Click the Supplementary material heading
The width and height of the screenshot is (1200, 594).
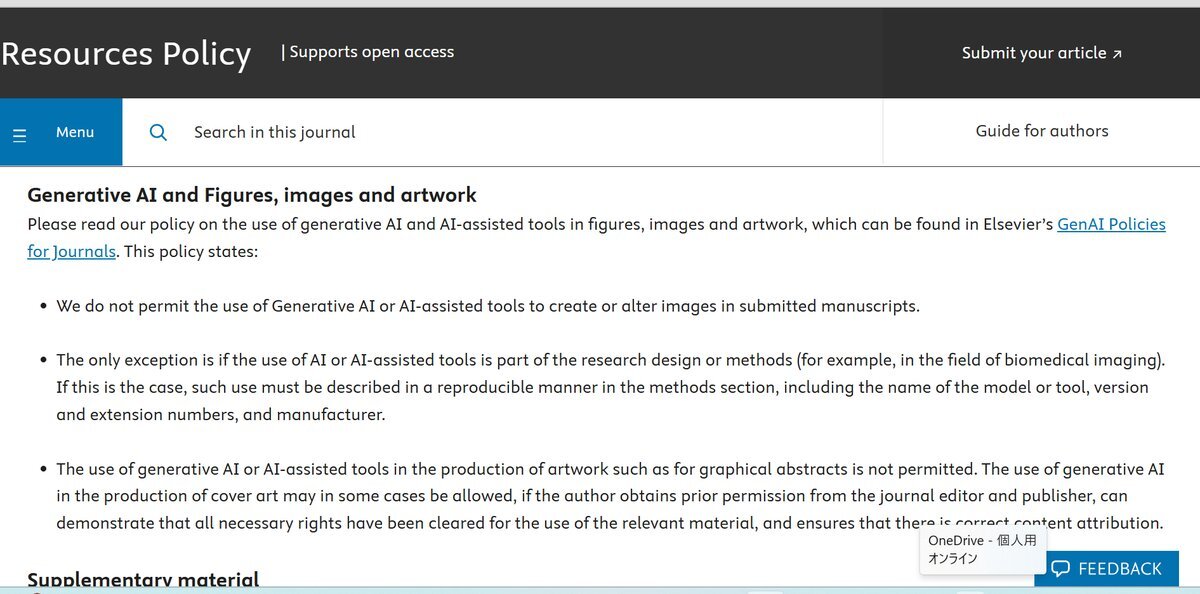(143, 580)
